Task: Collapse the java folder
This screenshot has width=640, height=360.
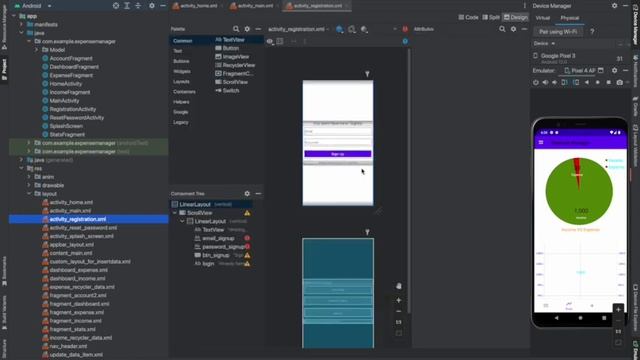Action: [x=22, y=33]
